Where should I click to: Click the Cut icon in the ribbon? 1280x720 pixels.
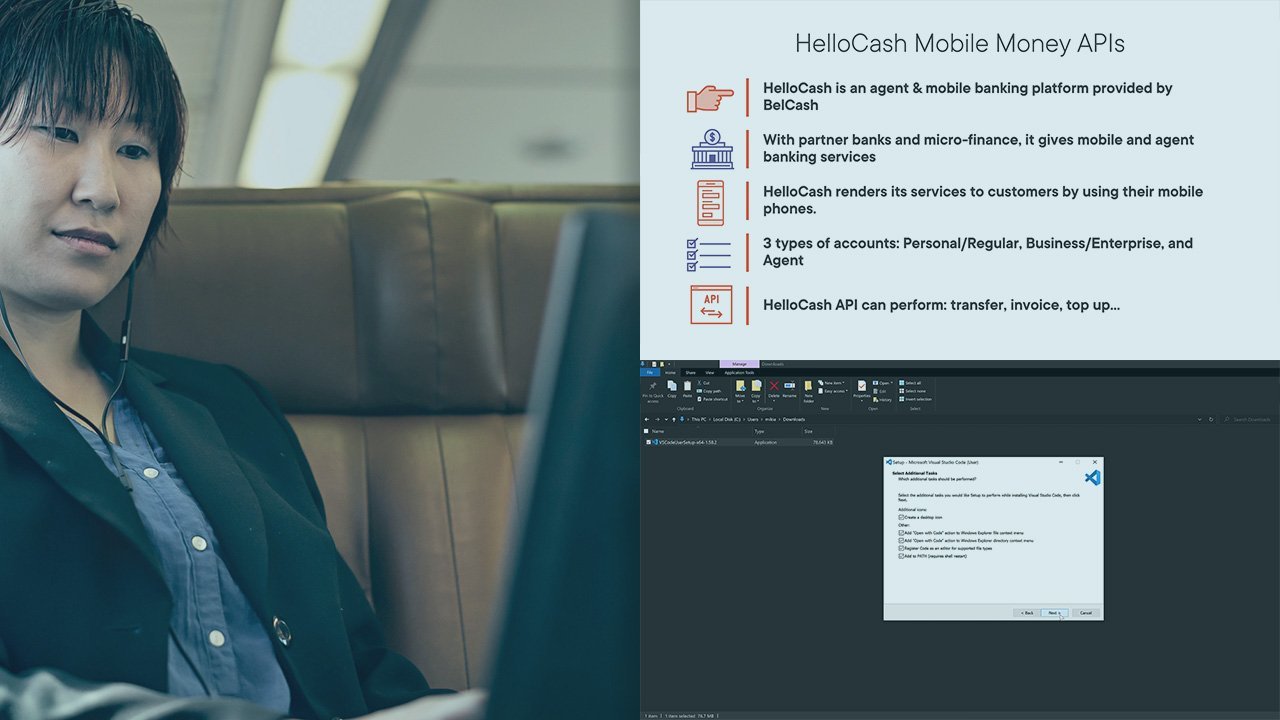point(703,382)
